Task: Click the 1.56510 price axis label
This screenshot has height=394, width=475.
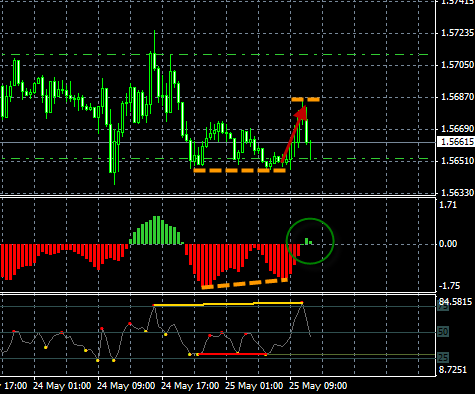Action: click(x=457, y=161)
